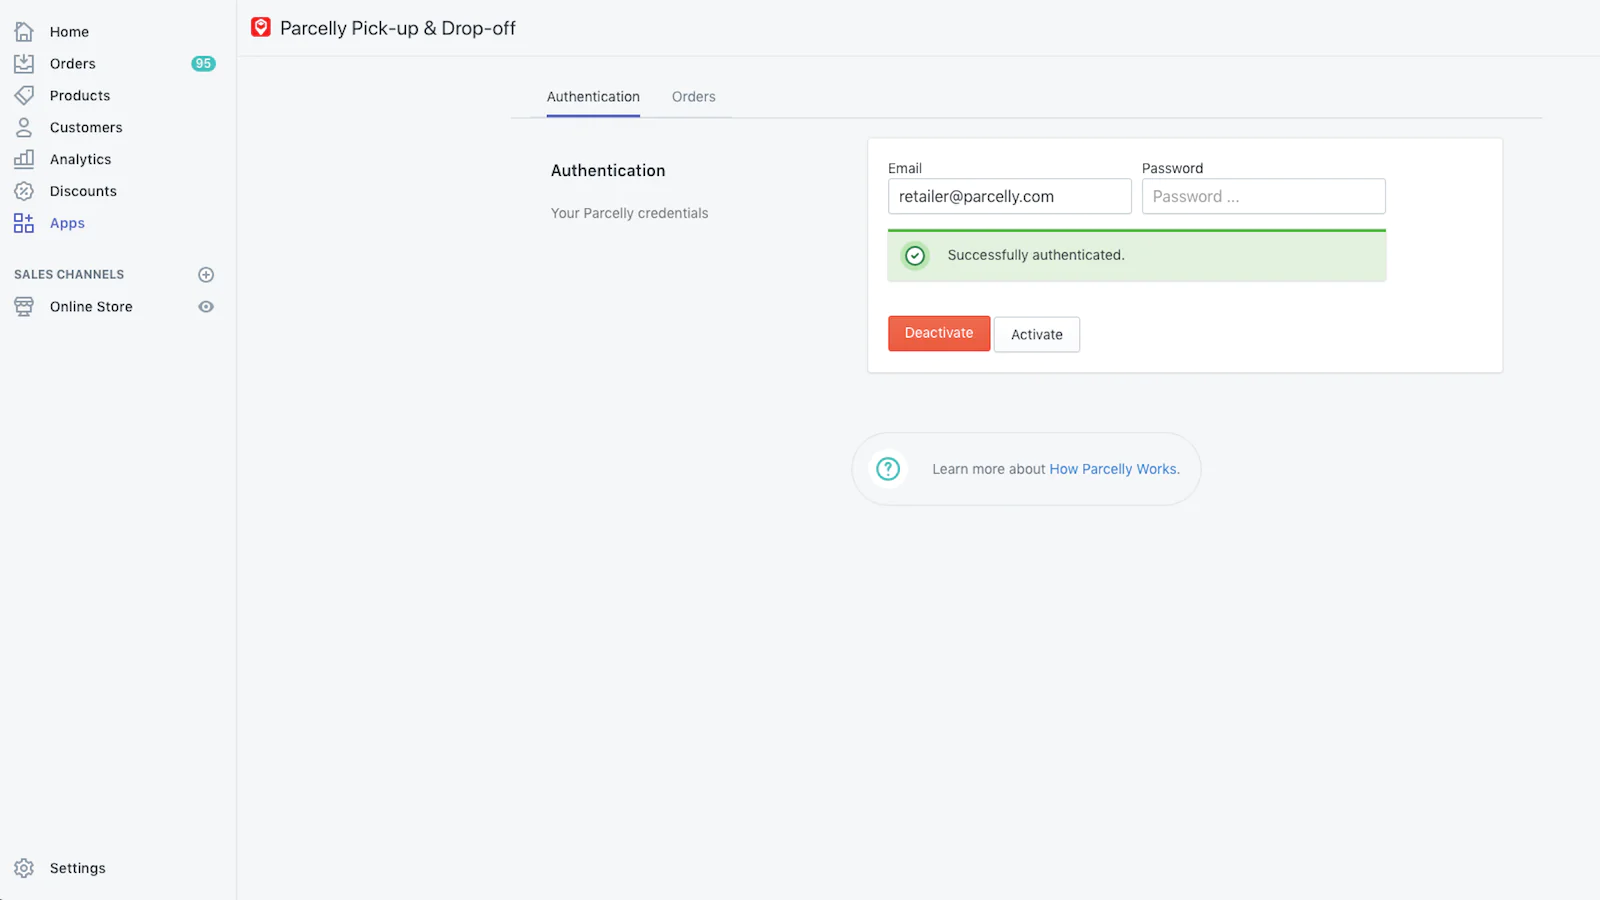
Task: Focus the Password input field
Action: coord(1263,197)
